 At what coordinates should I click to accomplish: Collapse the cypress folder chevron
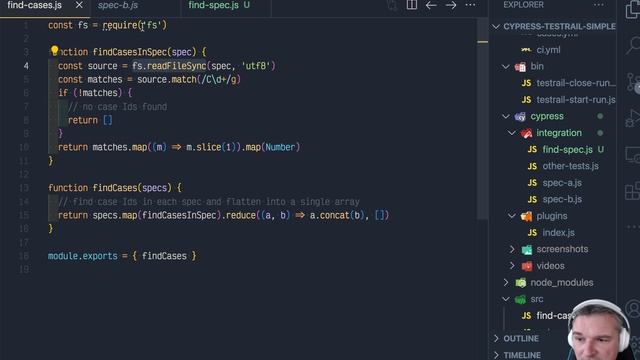point(506,117)
